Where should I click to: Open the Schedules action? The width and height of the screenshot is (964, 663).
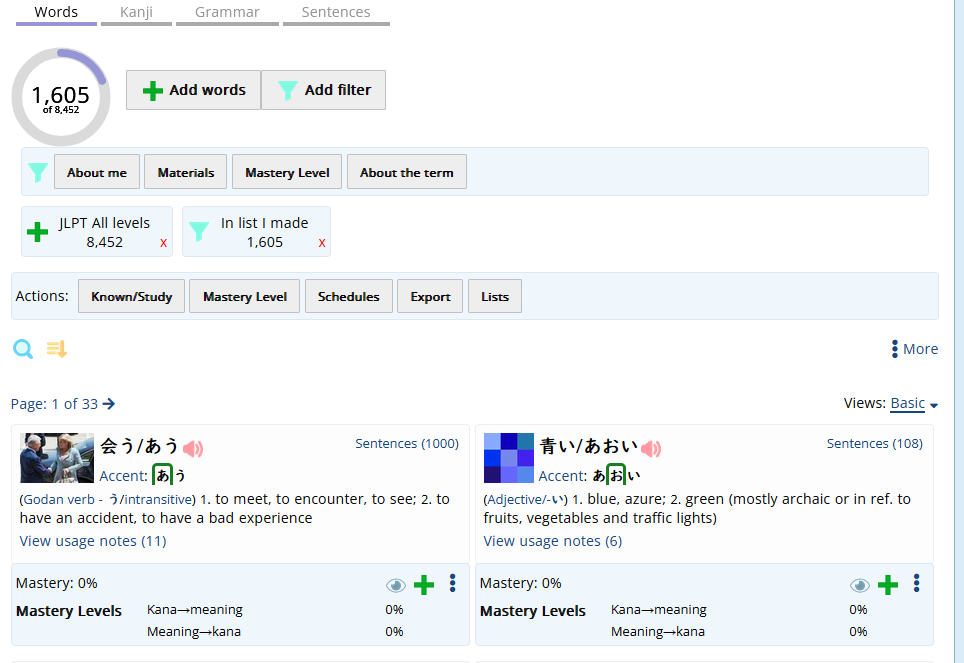(349, 296)
